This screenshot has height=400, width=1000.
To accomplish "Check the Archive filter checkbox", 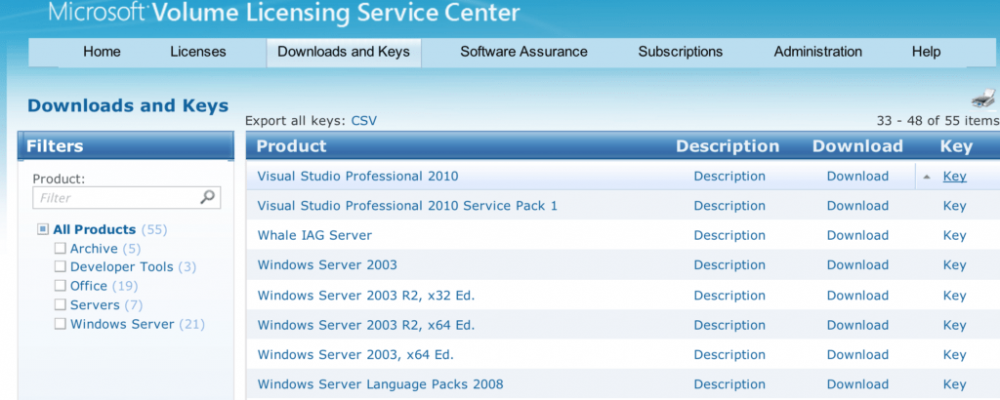I will pyautogui.click(x=60, y=248).
